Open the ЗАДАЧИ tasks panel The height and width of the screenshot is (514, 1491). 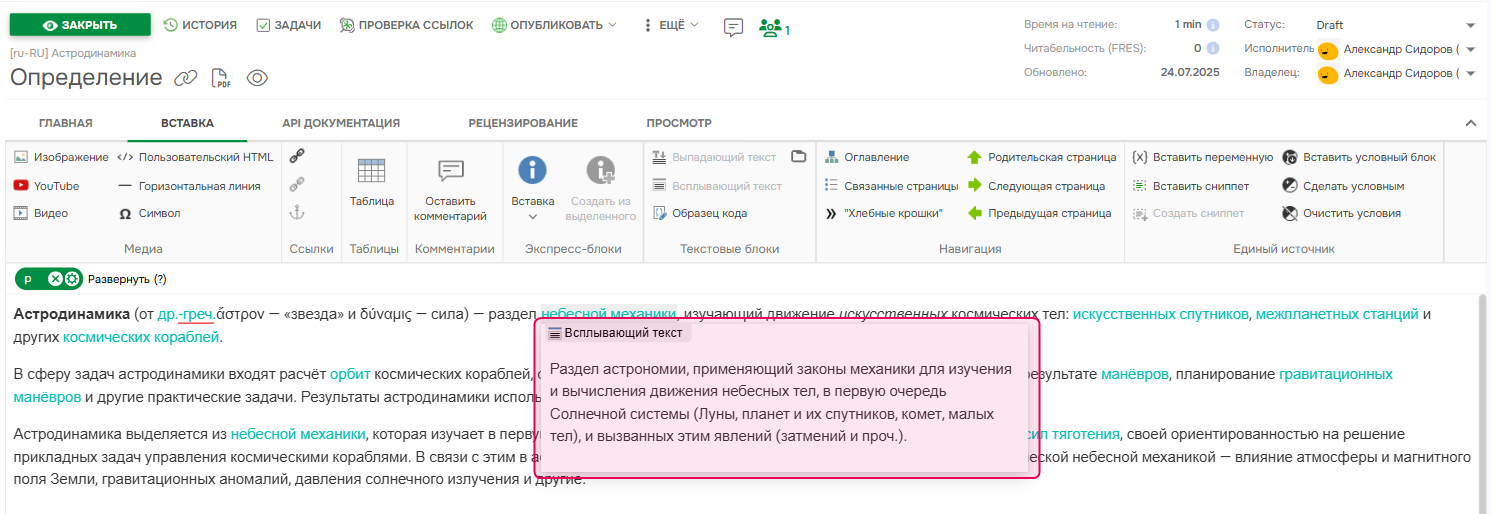click(288, 25)
